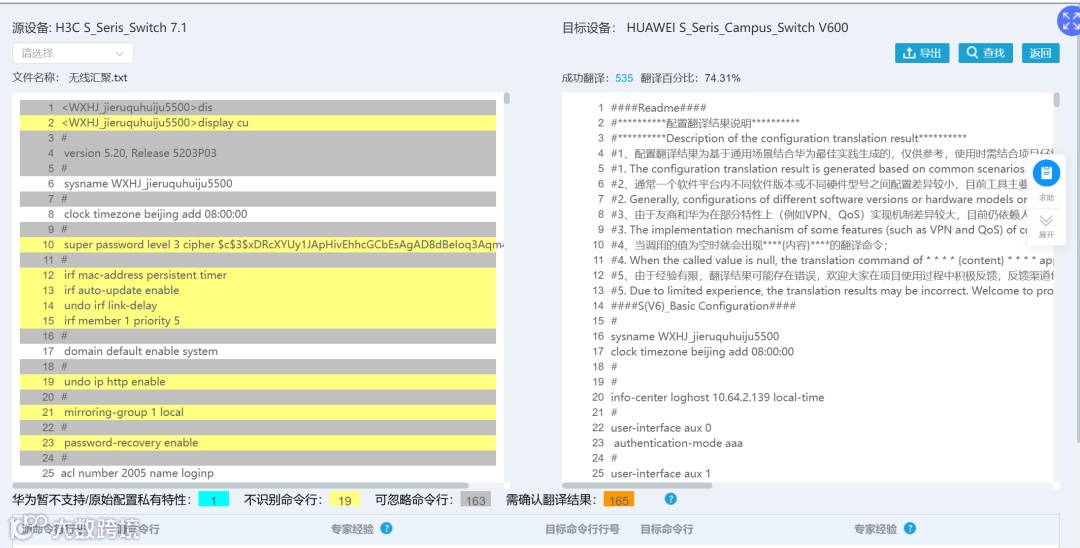This screenshot has height=548, width=1080.
Task: Click the yellow unrecognized-commands swatch showing 19
Action: pyautogui.click(x=345, y=500)
